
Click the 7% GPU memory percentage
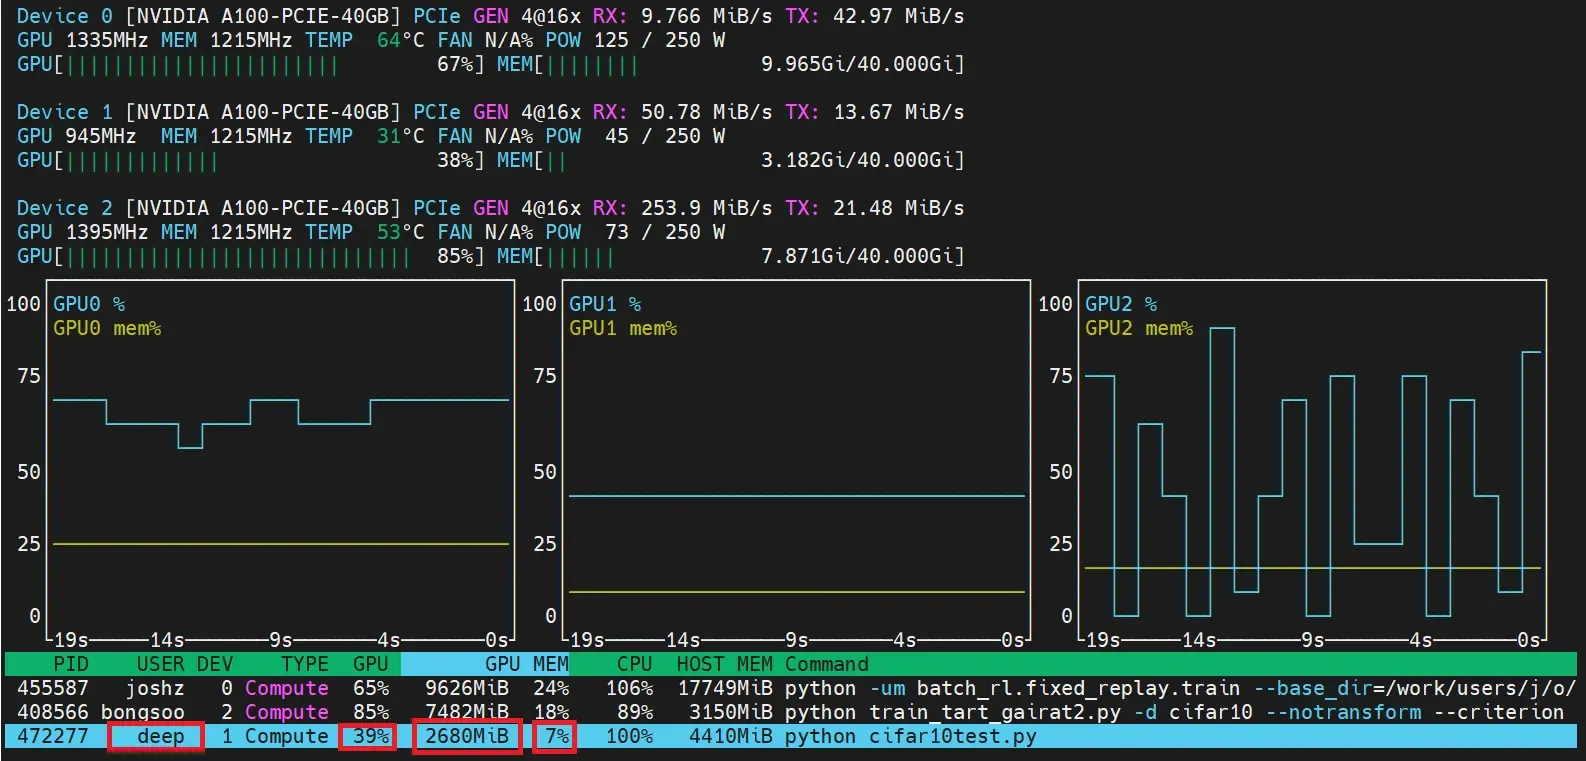pos(555,737)
